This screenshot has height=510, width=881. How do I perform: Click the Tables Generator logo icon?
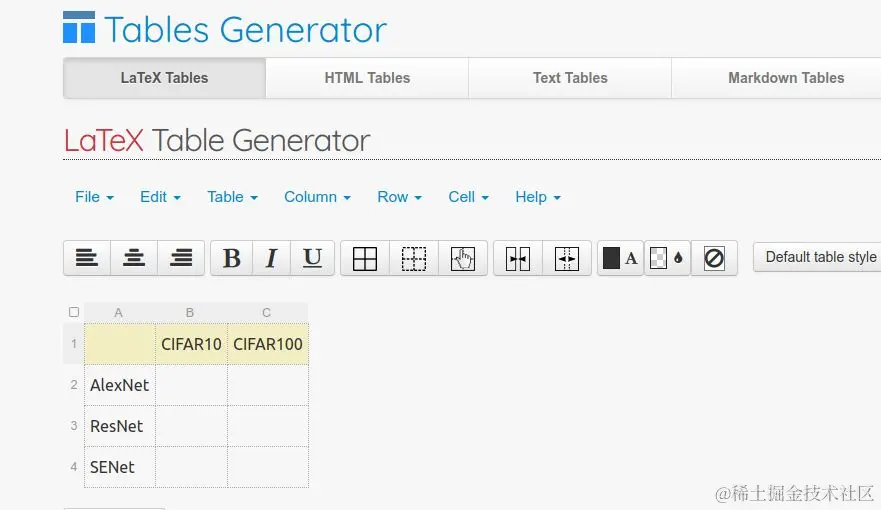point(79,27)
